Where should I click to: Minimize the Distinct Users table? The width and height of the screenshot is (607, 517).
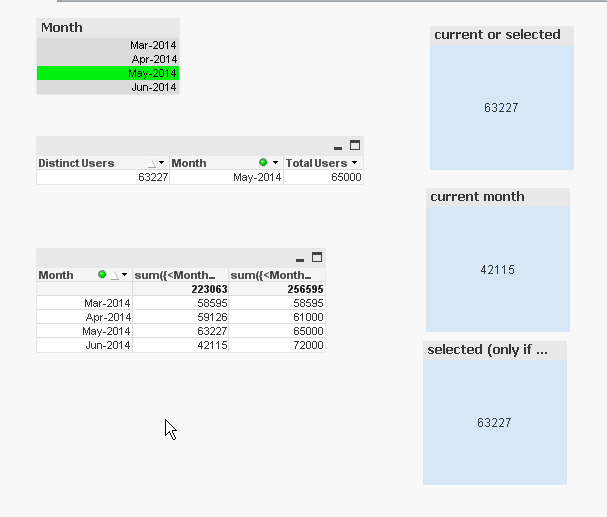[338, 147]
